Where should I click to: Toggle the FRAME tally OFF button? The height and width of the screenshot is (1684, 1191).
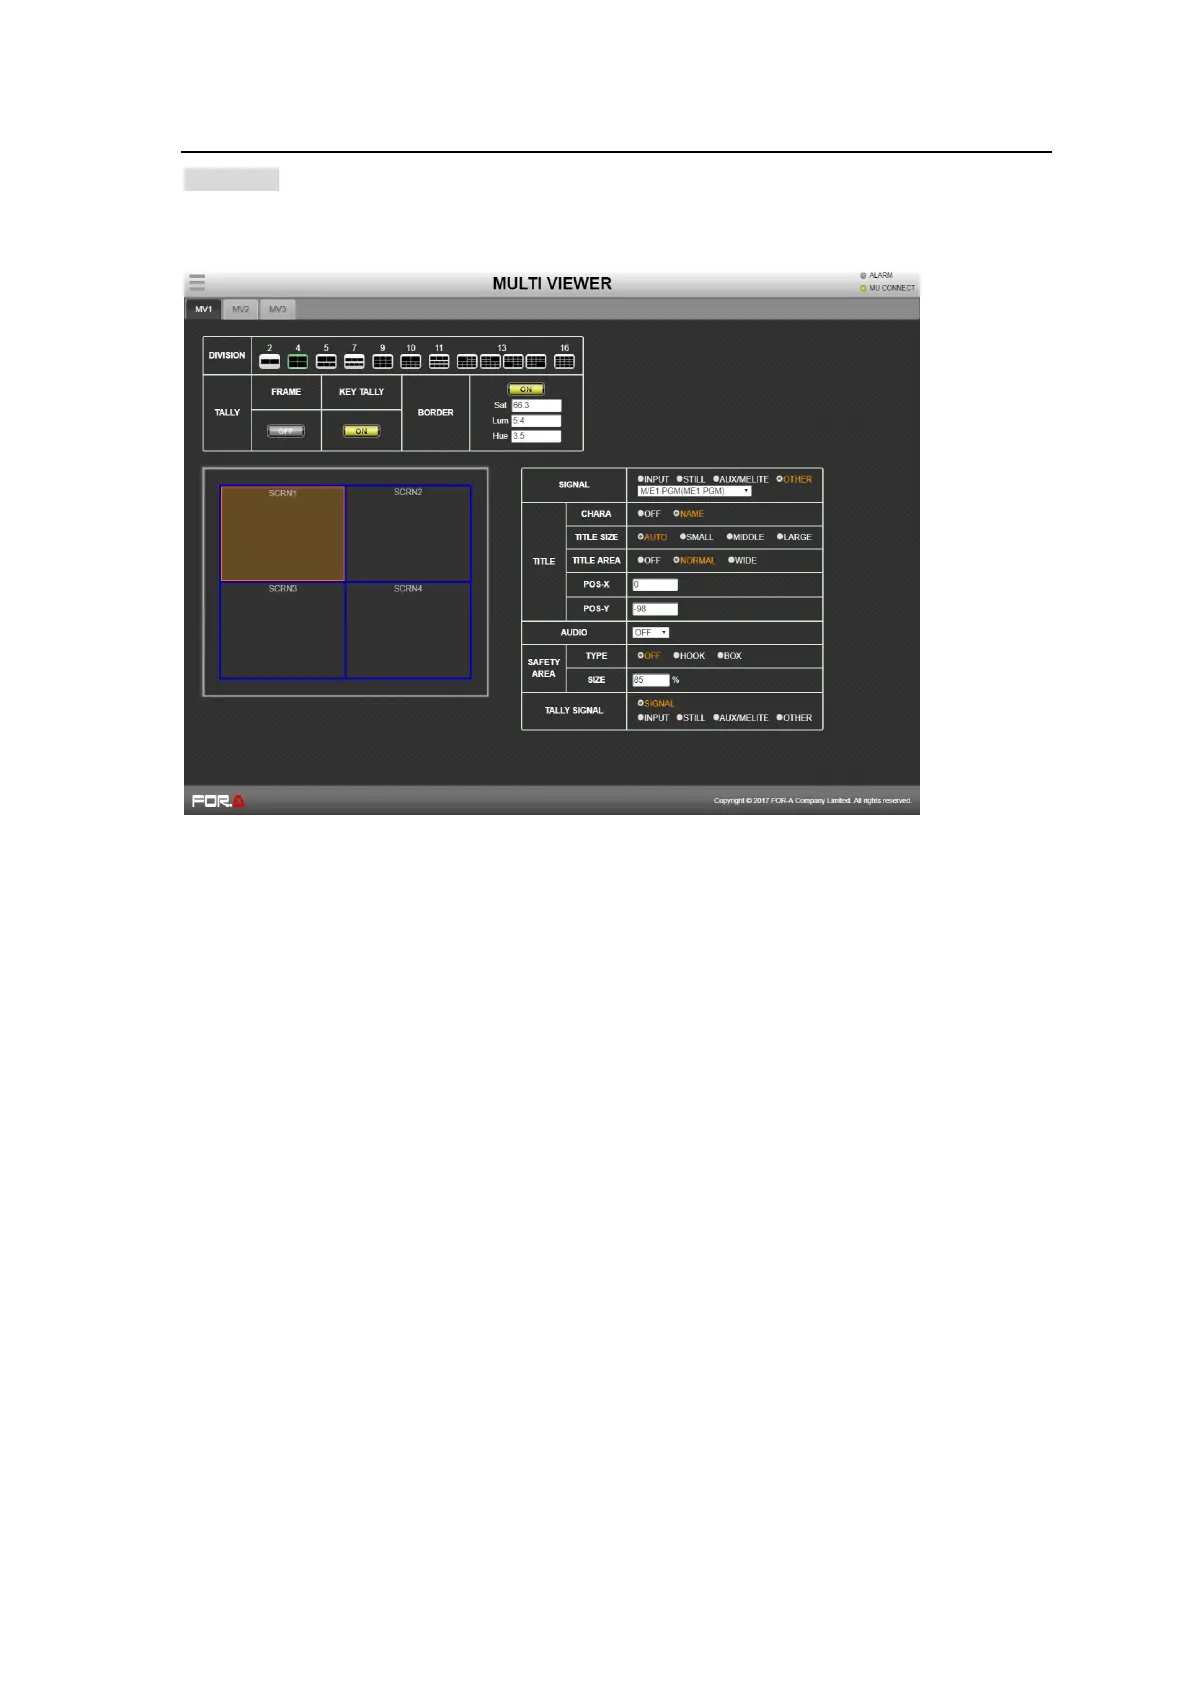click(x=286, y=431)
